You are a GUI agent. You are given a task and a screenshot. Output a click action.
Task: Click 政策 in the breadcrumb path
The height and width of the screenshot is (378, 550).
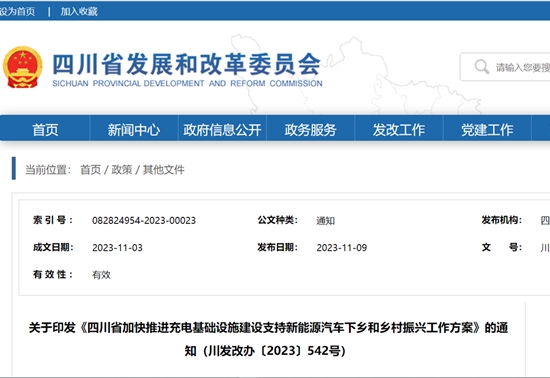click(x=122, y=170)
